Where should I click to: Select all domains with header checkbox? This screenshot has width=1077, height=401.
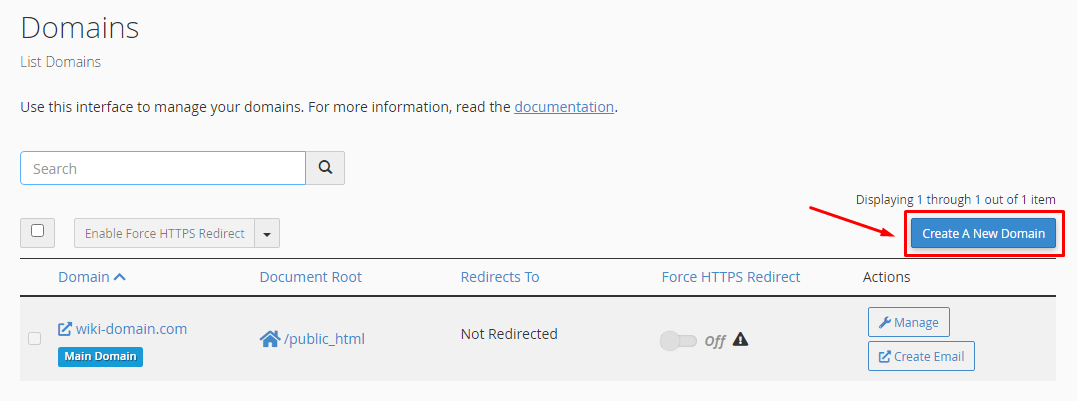click(x=38, y=231)
